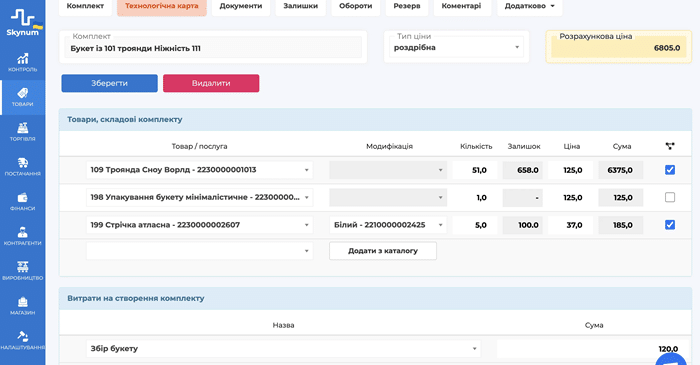This screenshot has height=365, width=700.
Task: Edit price 125,0 for Троянда Сноу Ворлд
Action: point(570,170)
